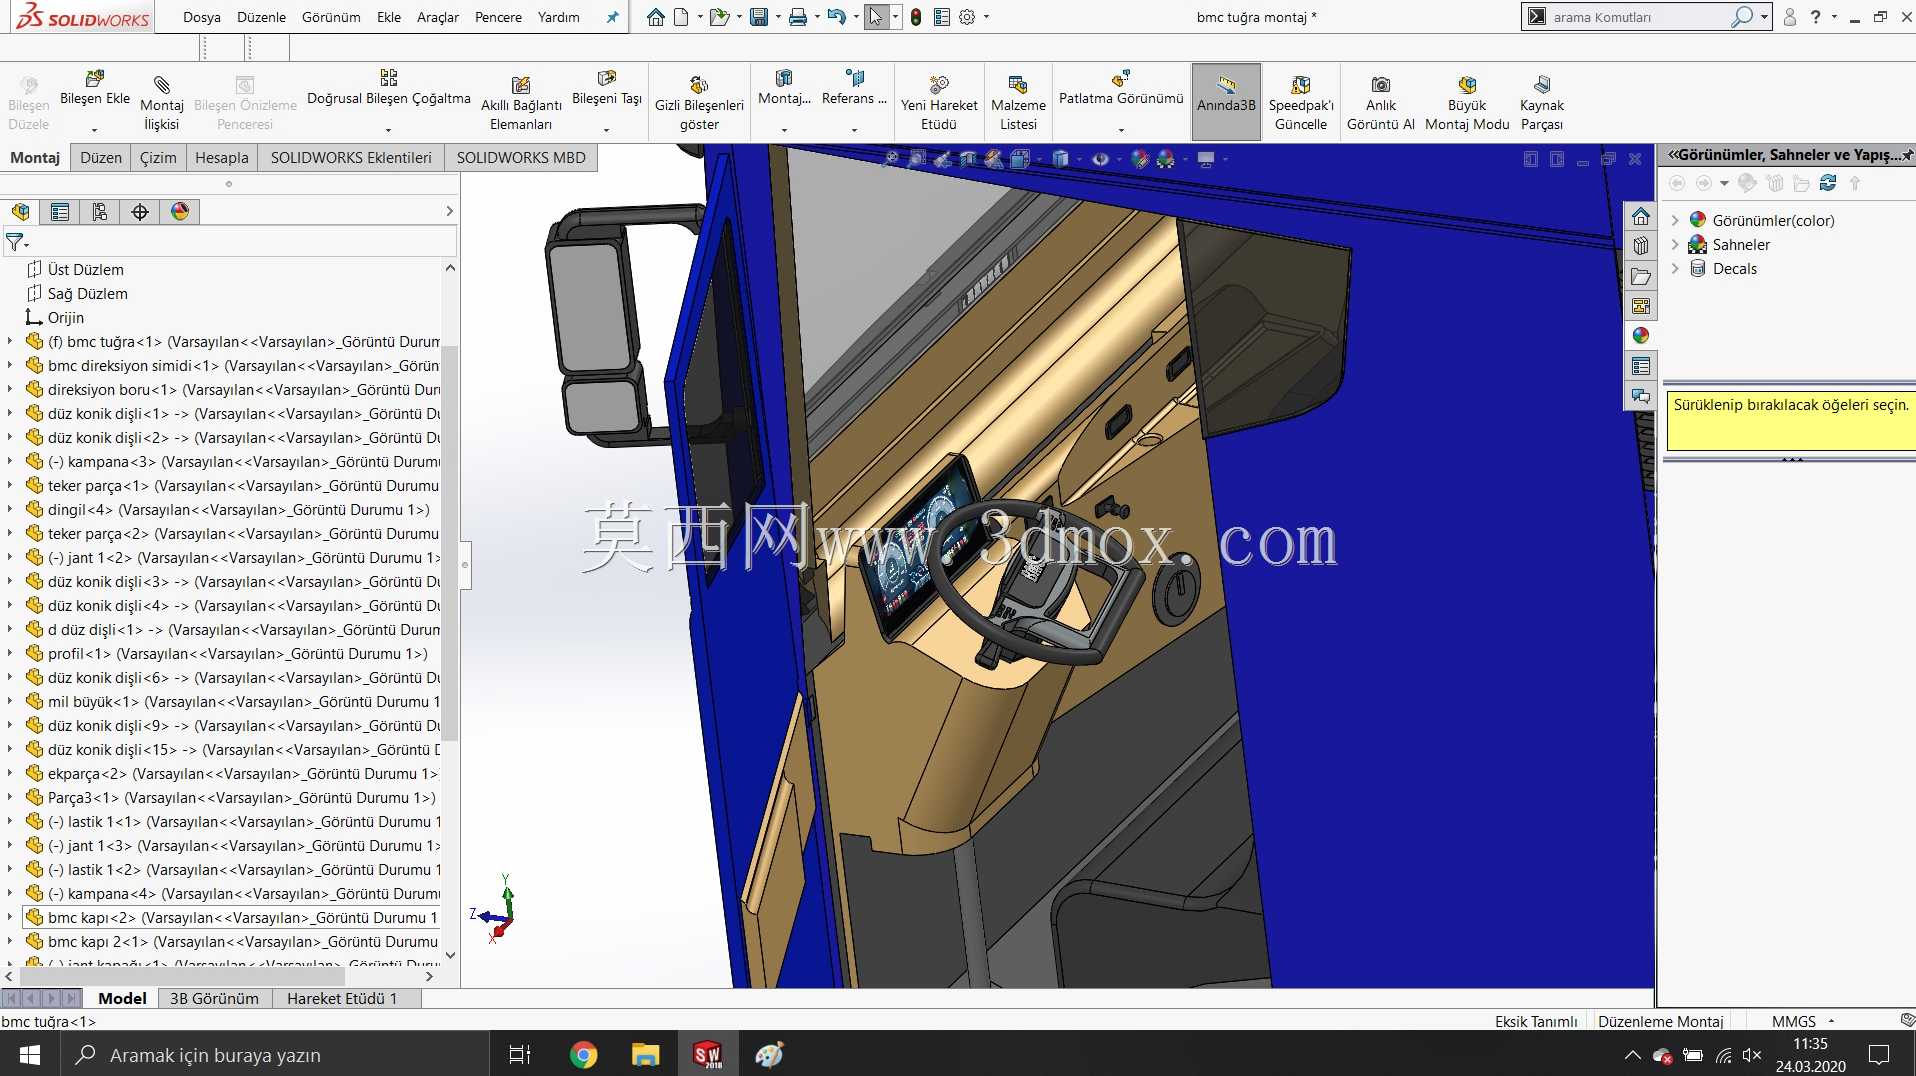
Task: Open the File Explorer task pane tab
Action: pyautogui.click(x=1641, y=276)
